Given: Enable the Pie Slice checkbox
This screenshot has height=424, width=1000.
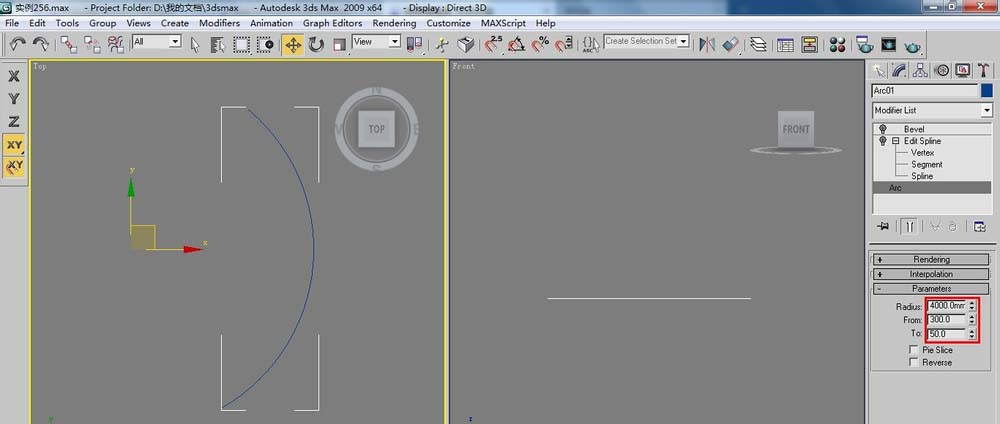Looking at the screenshot, I should [913, 351].
